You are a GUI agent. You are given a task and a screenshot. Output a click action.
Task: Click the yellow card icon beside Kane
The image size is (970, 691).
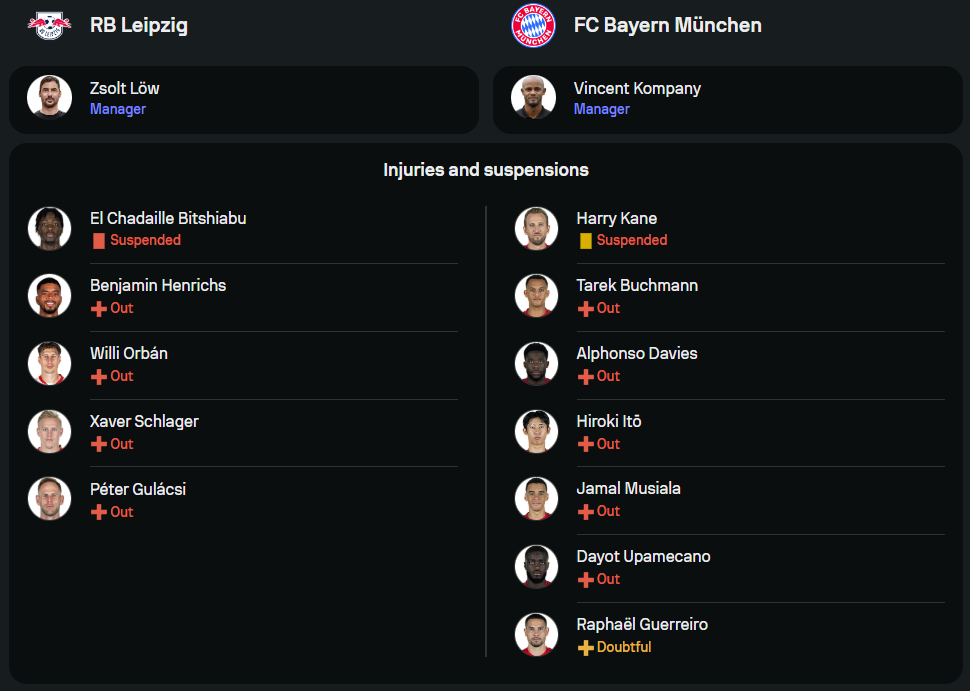point(585,241)
